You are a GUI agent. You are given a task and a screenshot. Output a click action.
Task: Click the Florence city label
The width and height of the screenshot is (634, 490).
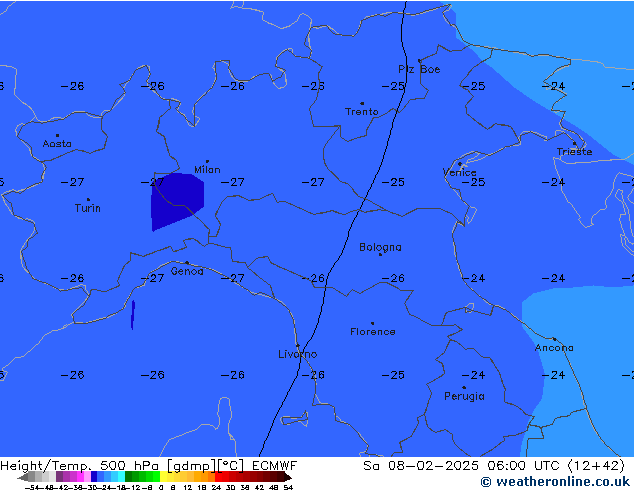tap(372, 332)
